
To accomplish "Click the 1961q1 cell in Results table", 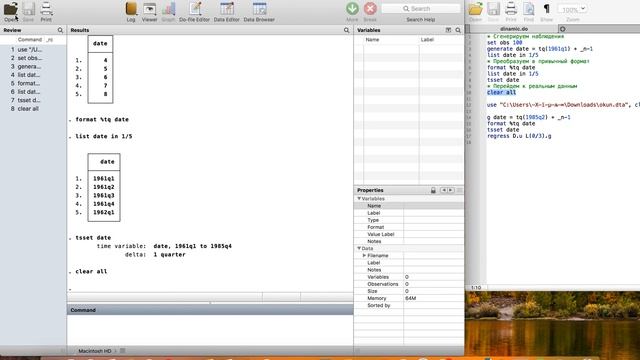I will click(104, 178).
